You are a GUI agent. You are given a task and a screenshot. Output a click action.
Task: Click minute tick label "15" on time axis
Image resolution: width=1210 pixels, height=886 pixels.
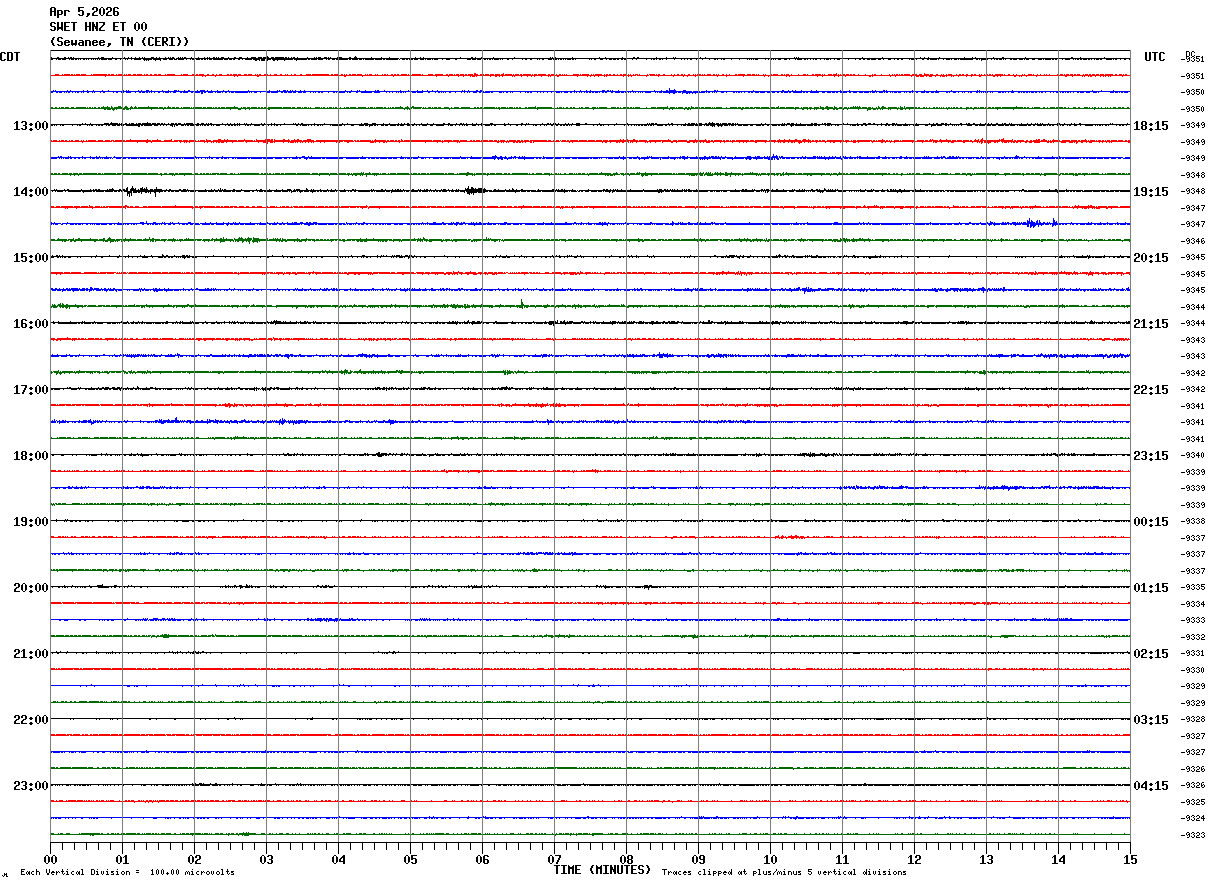coord(1130,859)
